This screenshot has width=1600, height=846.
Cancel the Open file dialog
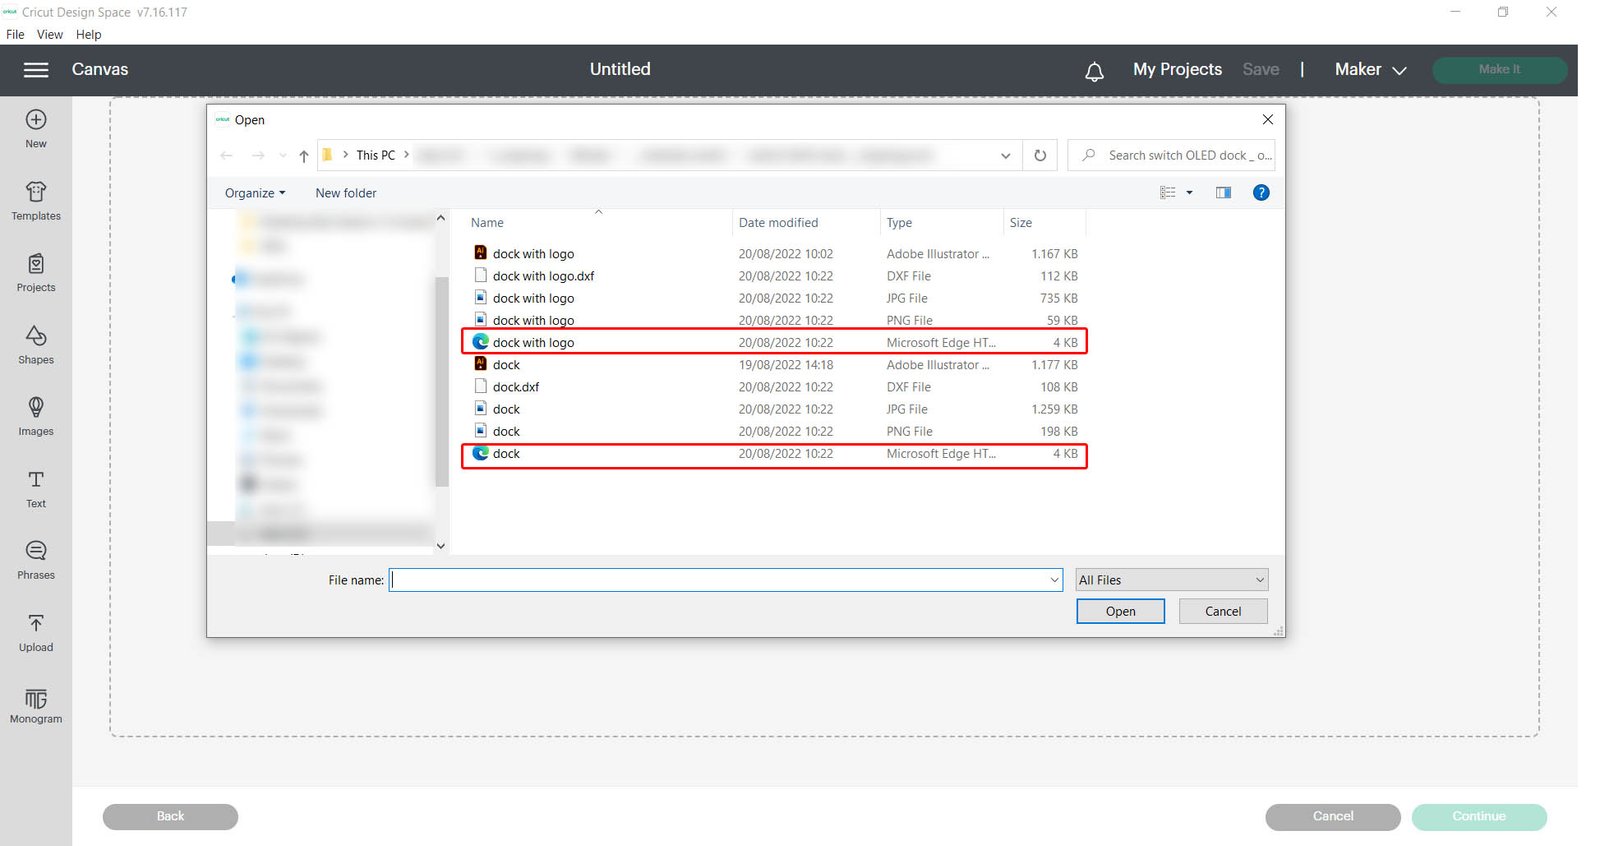tap(1223, 611)
